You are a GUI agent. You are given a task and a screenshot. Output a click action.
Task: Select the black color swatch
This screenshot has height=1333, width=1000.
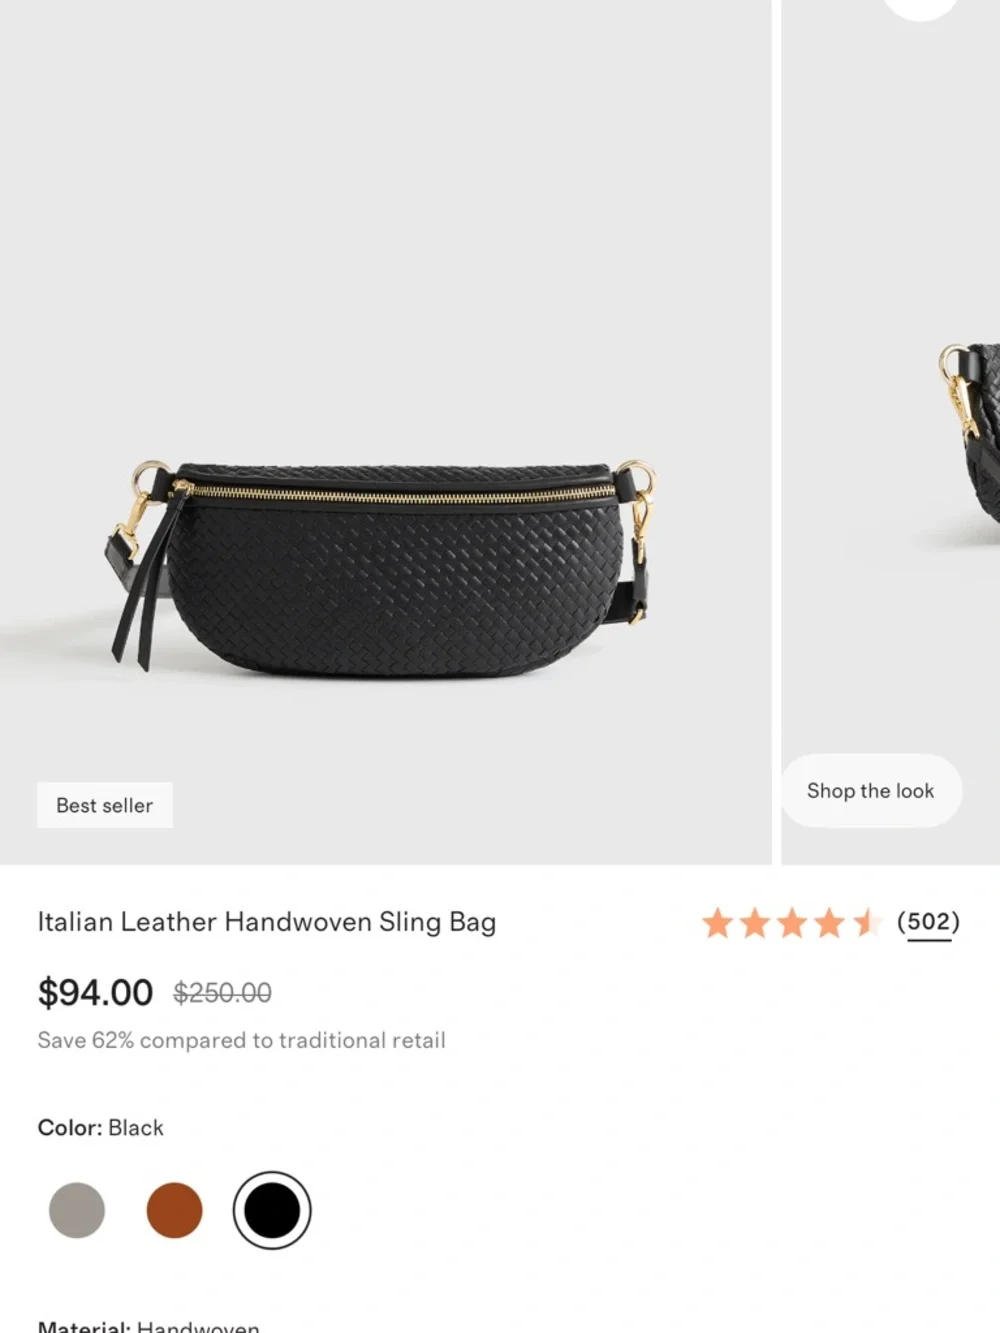point(272,1210)
